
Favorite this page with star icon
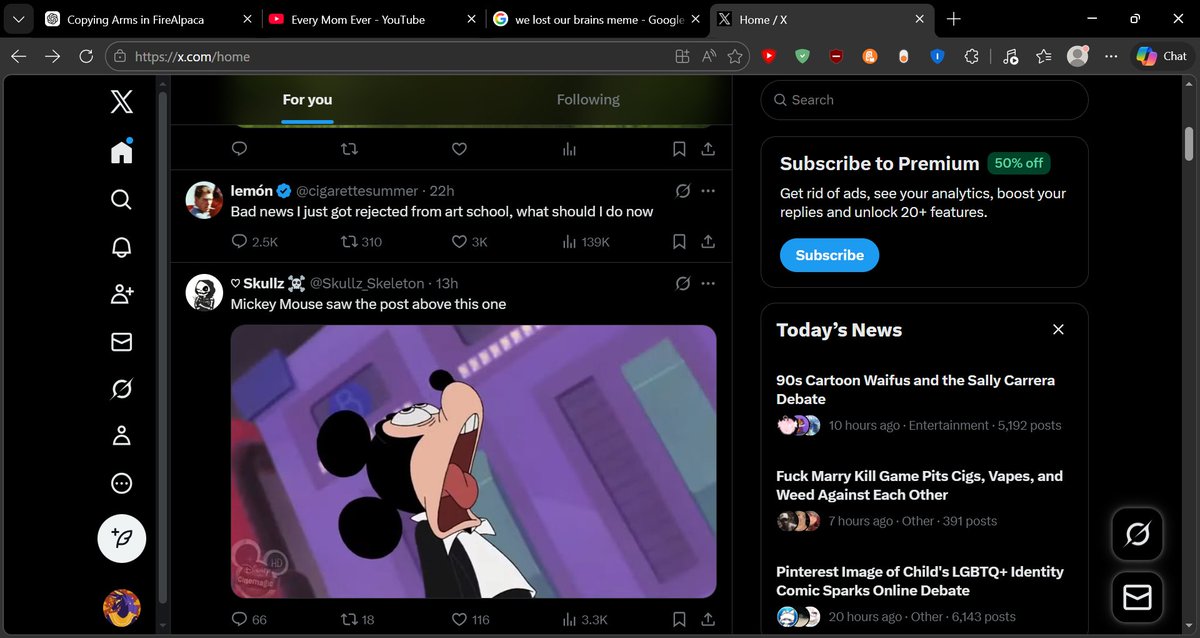pos(735,57)
